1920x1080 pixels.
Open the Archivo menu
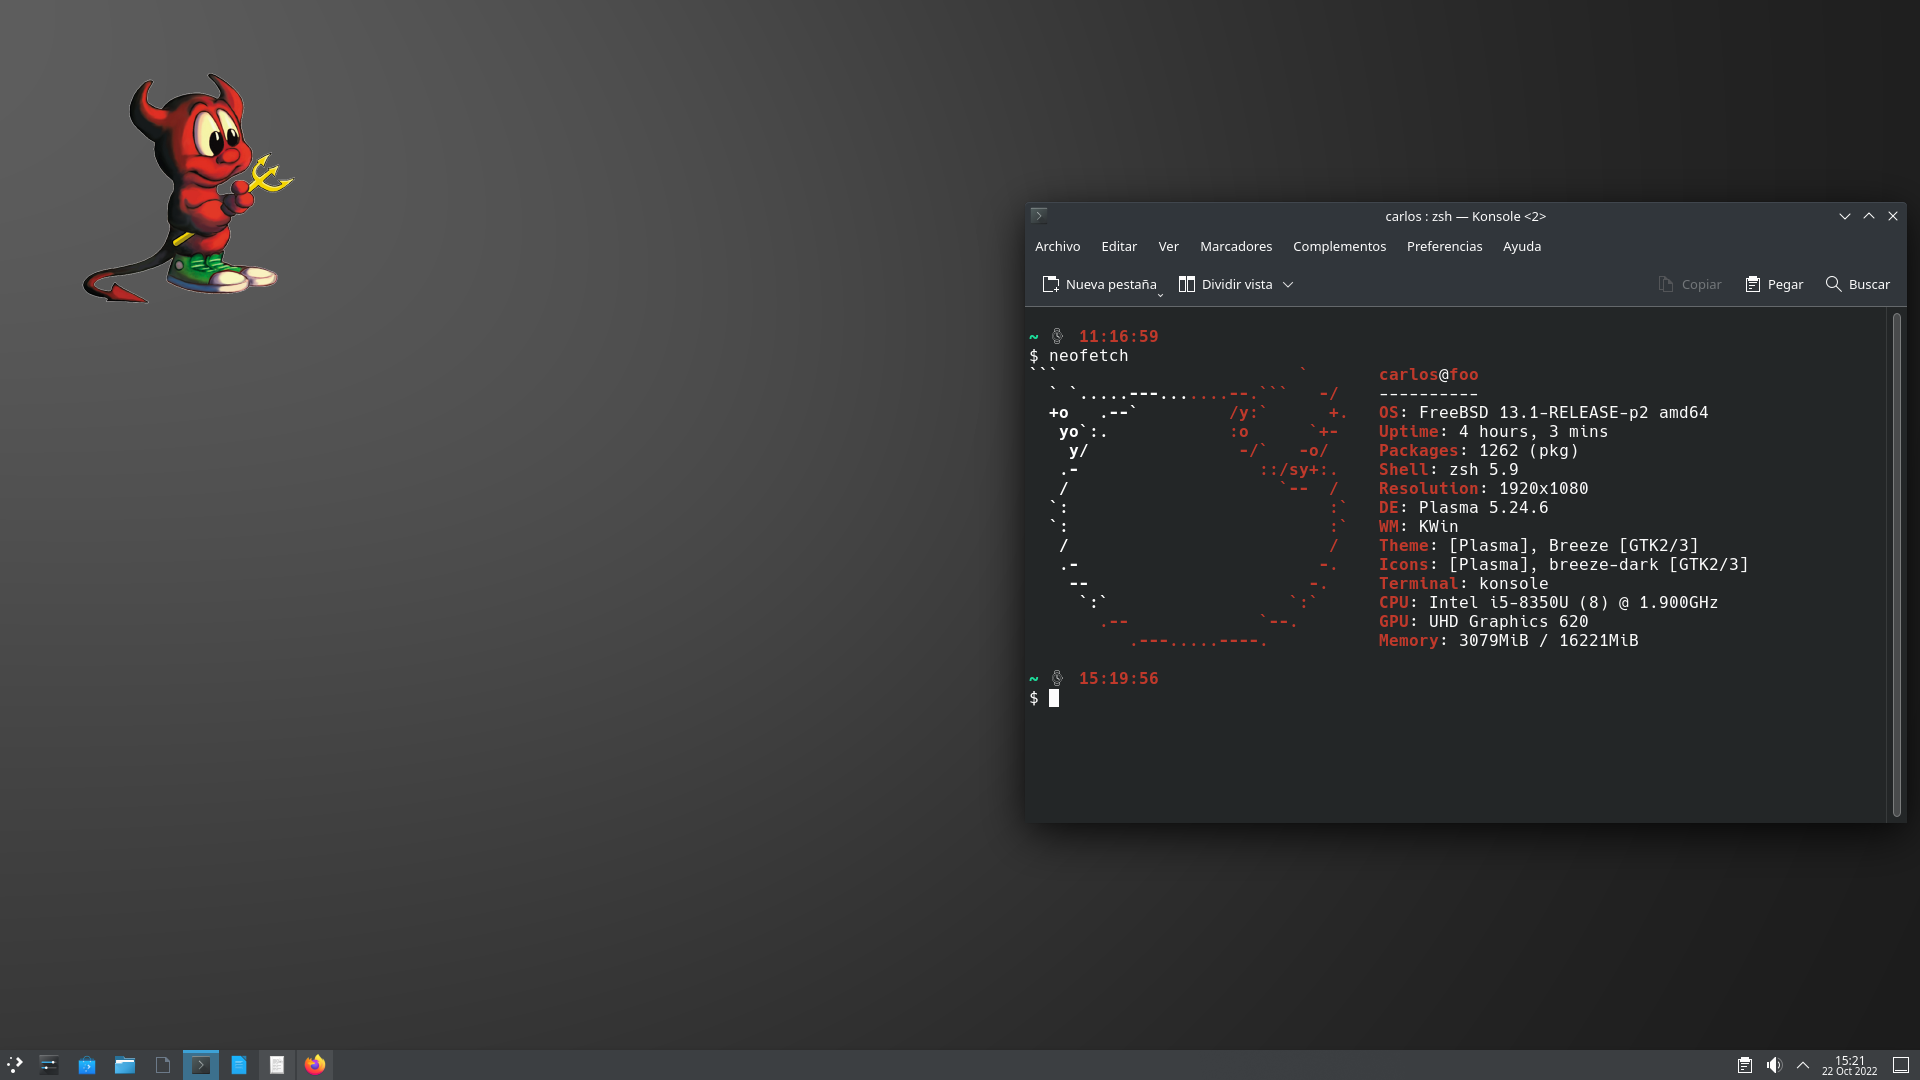tap(1057, 246)
